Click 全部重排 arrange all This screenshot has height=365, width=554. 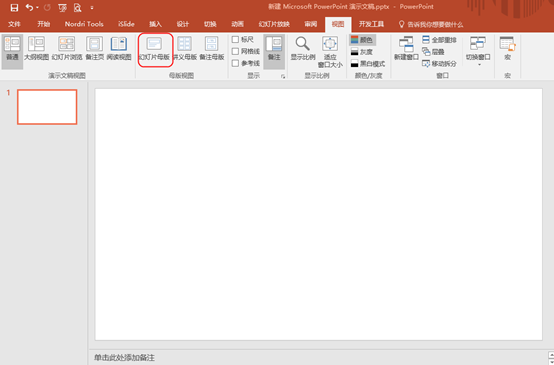pyautogui.click(x=439, y=40)
